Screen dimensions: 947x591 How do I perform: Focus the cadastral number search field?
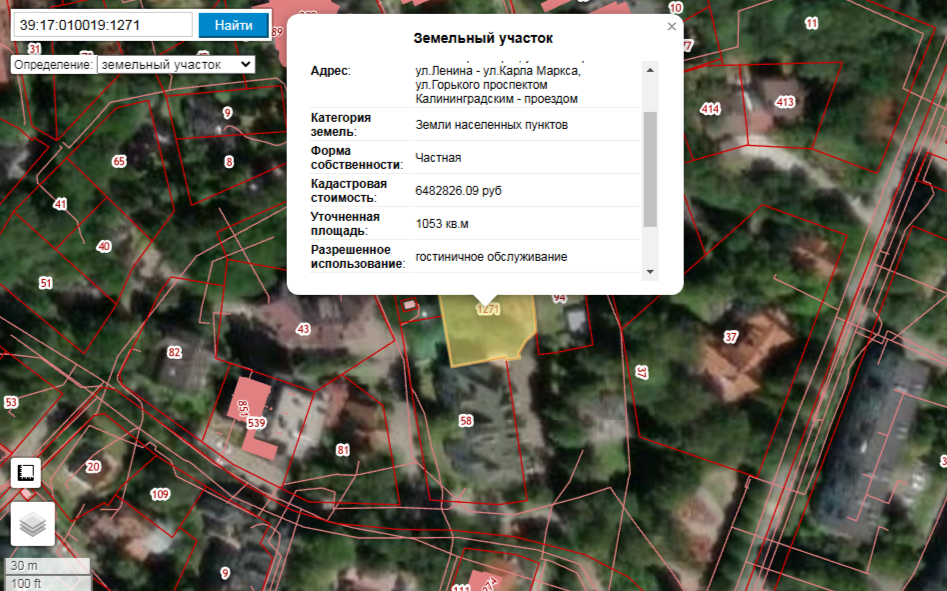click(102, 25)
